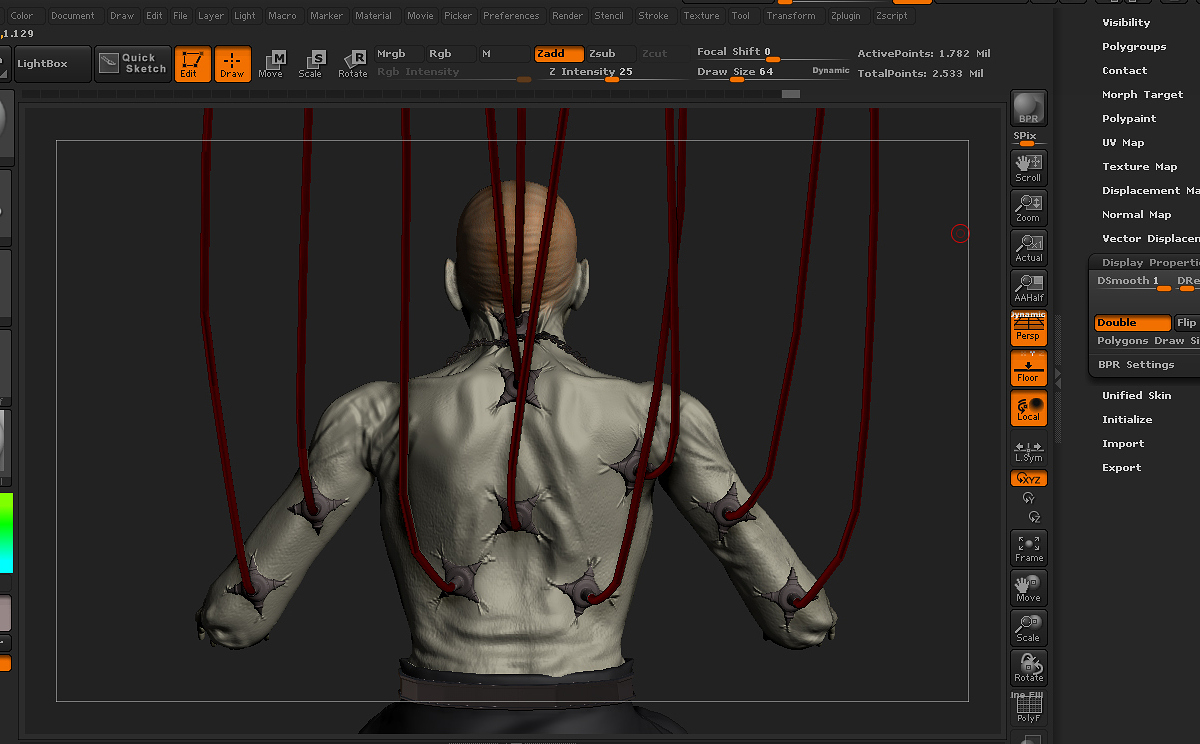
Task: Click the LightBox button
Action: click(42, 64)
